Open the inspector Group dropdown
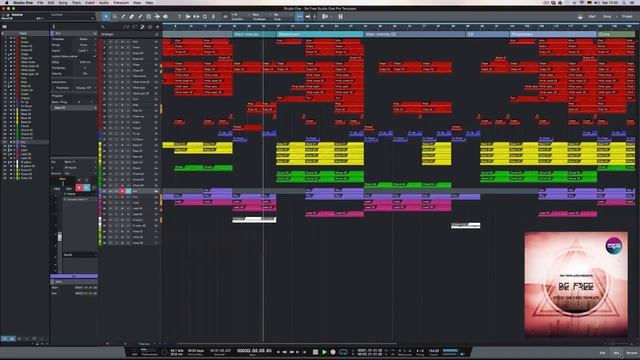 click(84, 45)
